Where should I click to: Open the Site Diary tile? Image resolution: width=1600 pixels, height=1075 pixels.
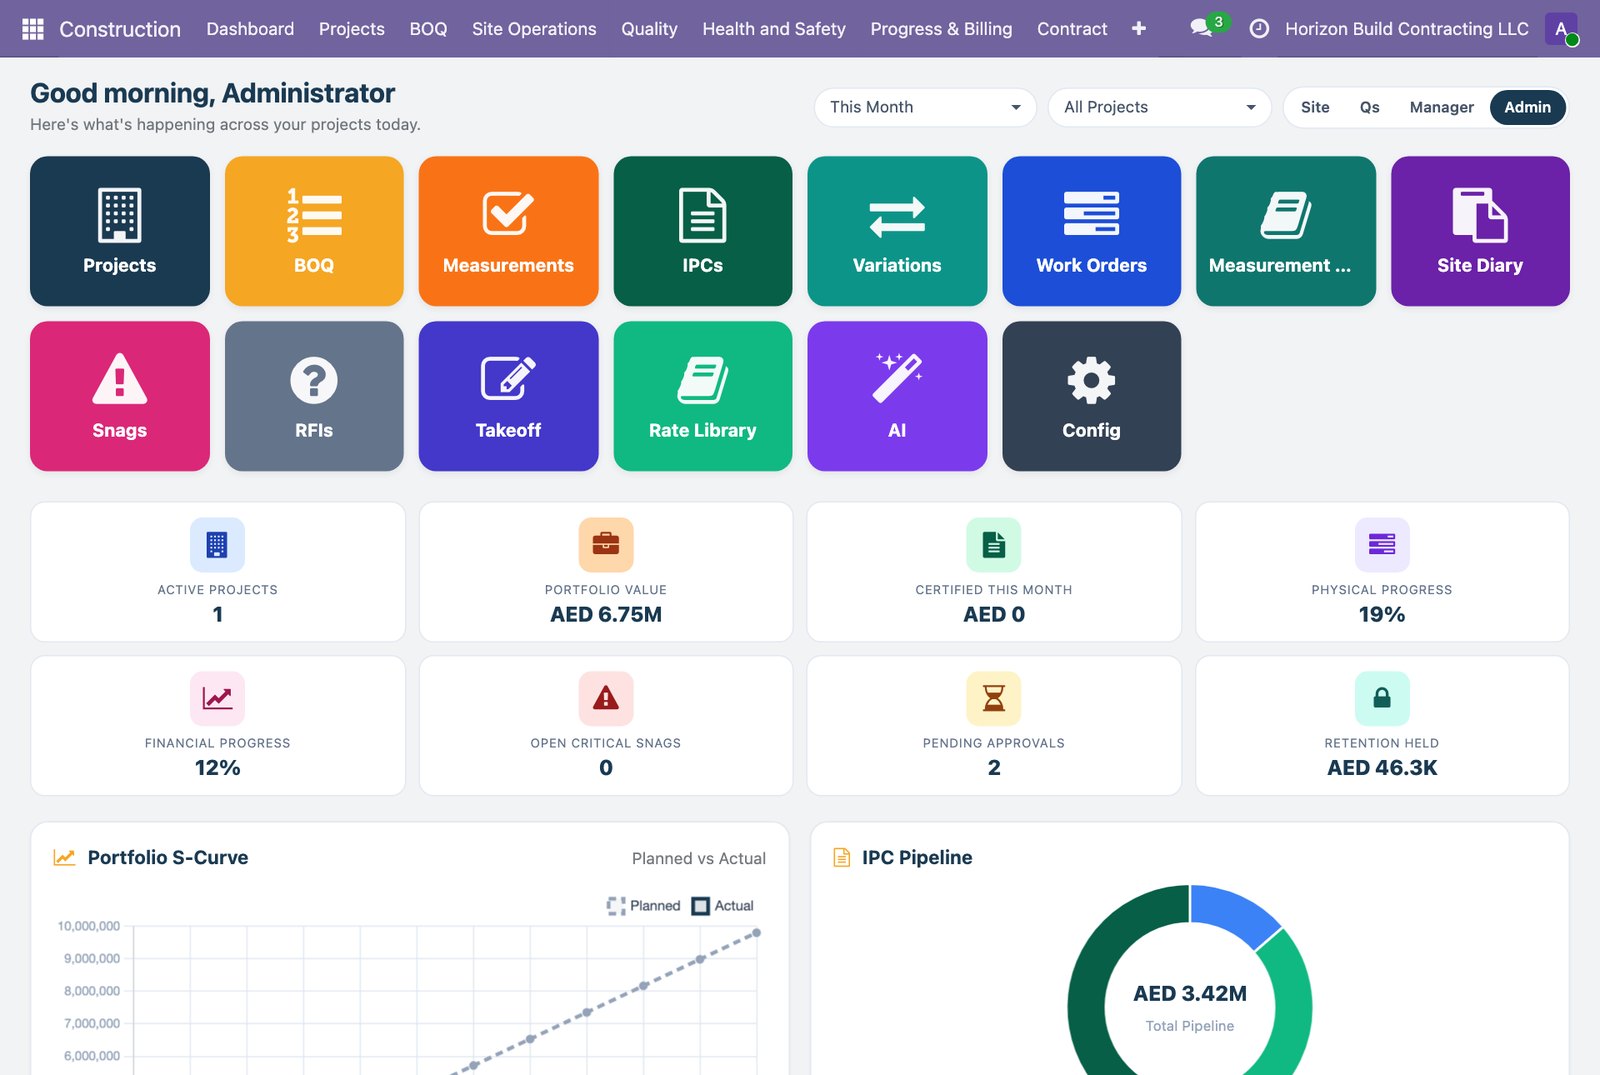pos(1480,231)
